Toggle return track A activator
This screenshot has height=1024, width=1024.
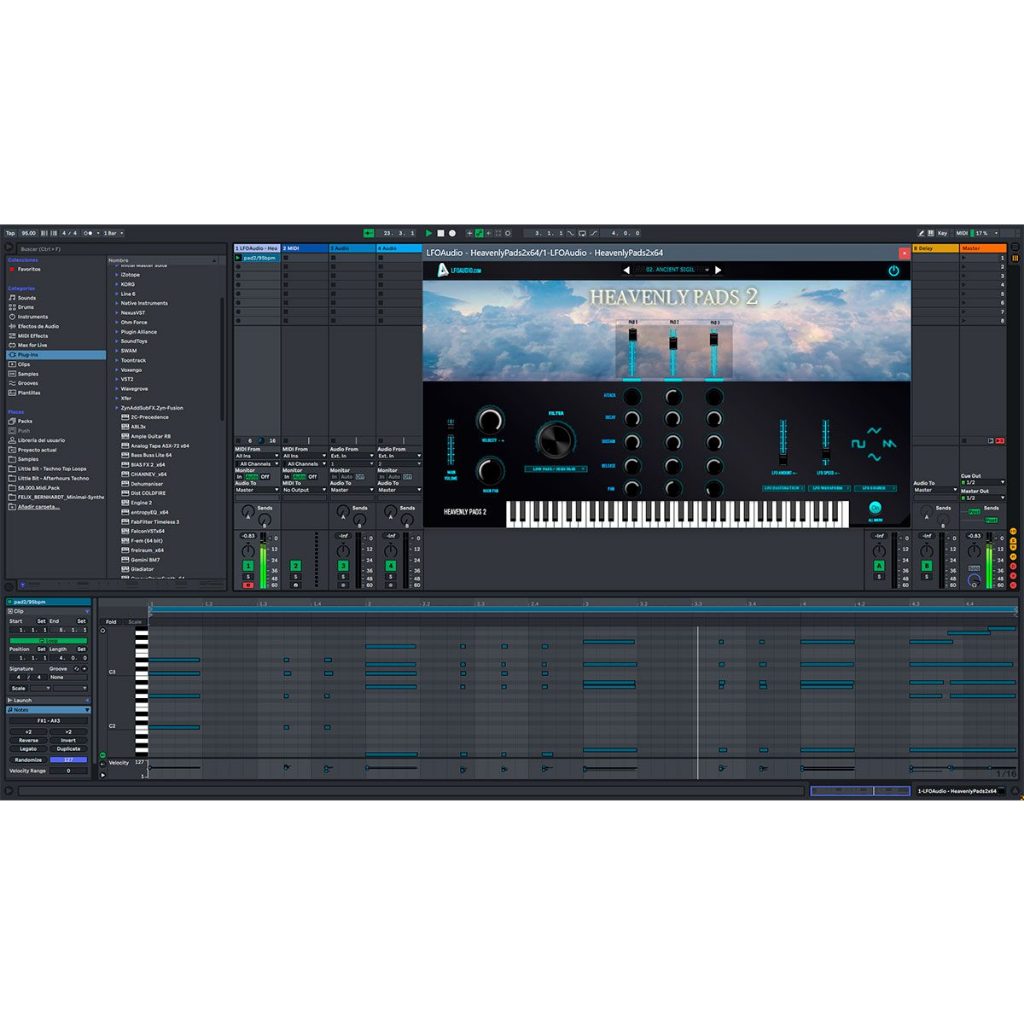[x=879, y=566]
